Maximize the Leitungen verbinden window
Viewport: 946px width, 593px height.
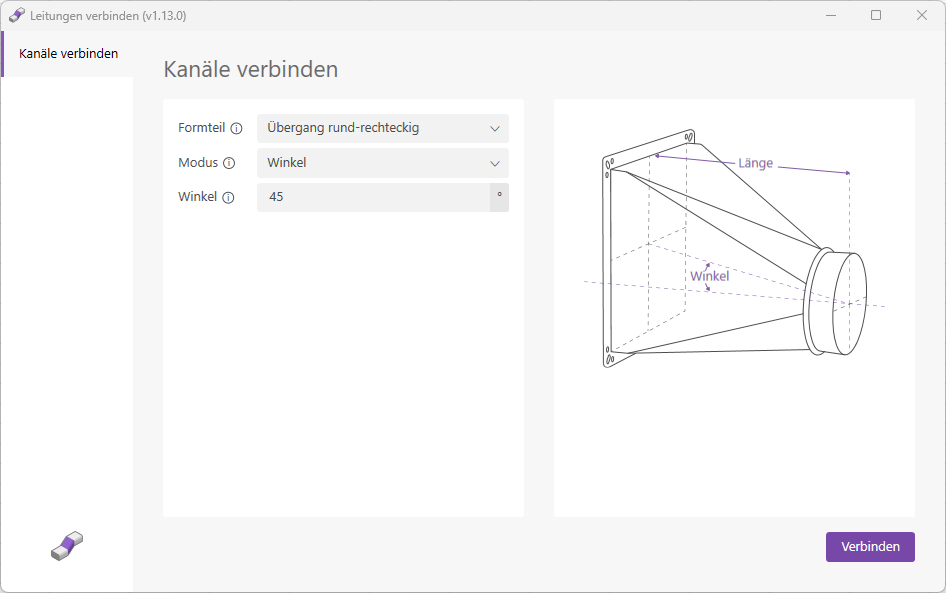[876, 15]
